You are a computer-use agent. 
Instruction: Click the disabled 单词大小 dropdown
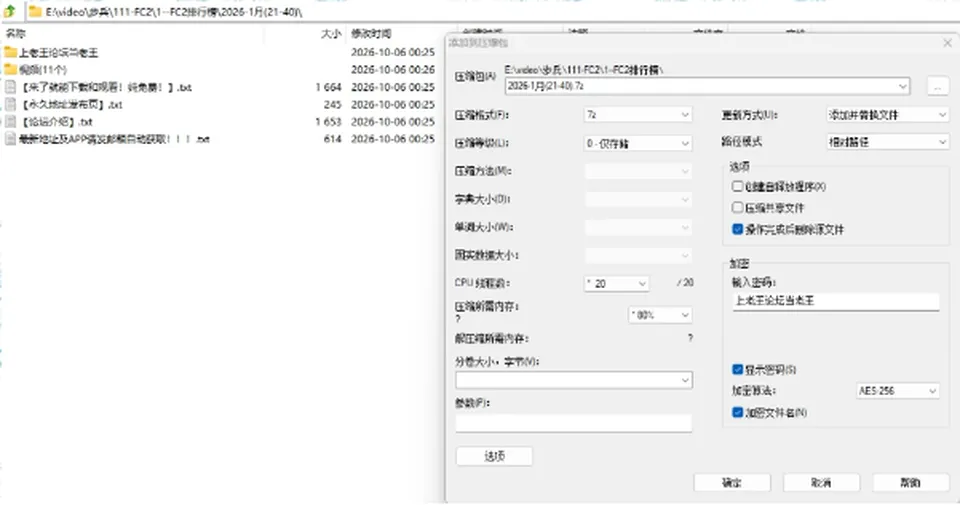coord(638,227)
